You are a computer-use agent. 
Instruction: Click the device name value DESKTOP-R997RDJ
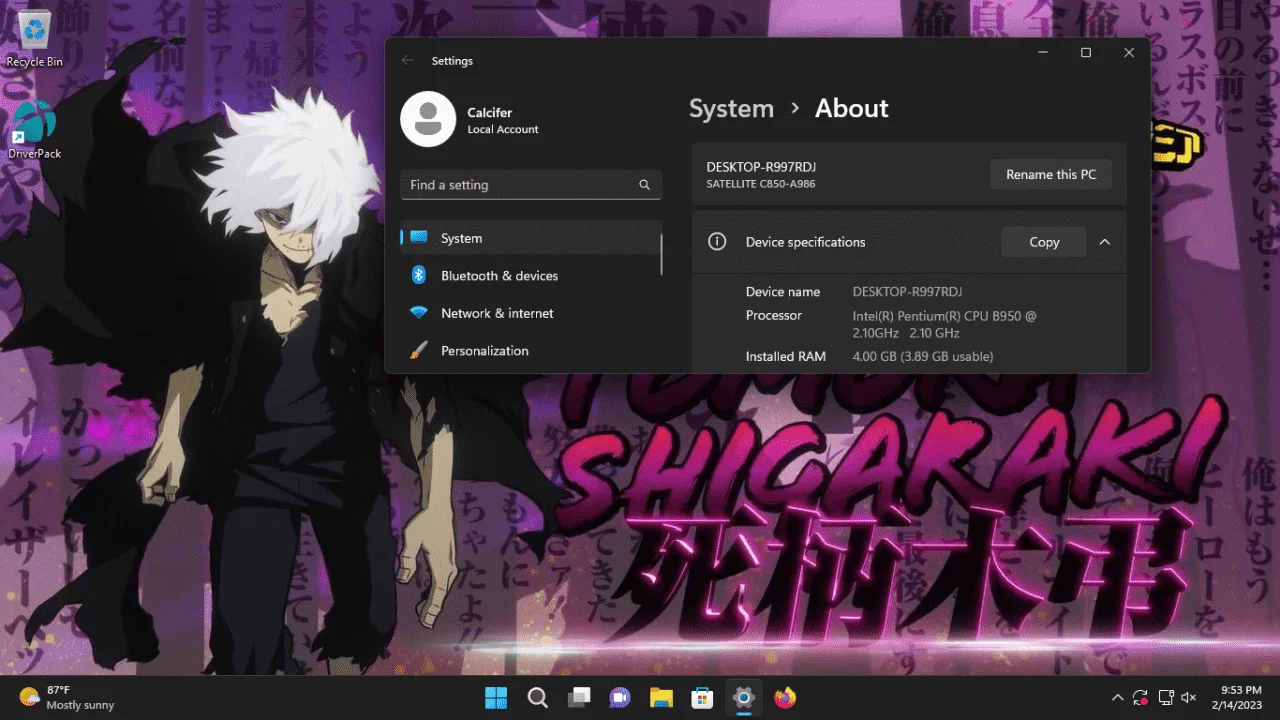click(907, 292)
